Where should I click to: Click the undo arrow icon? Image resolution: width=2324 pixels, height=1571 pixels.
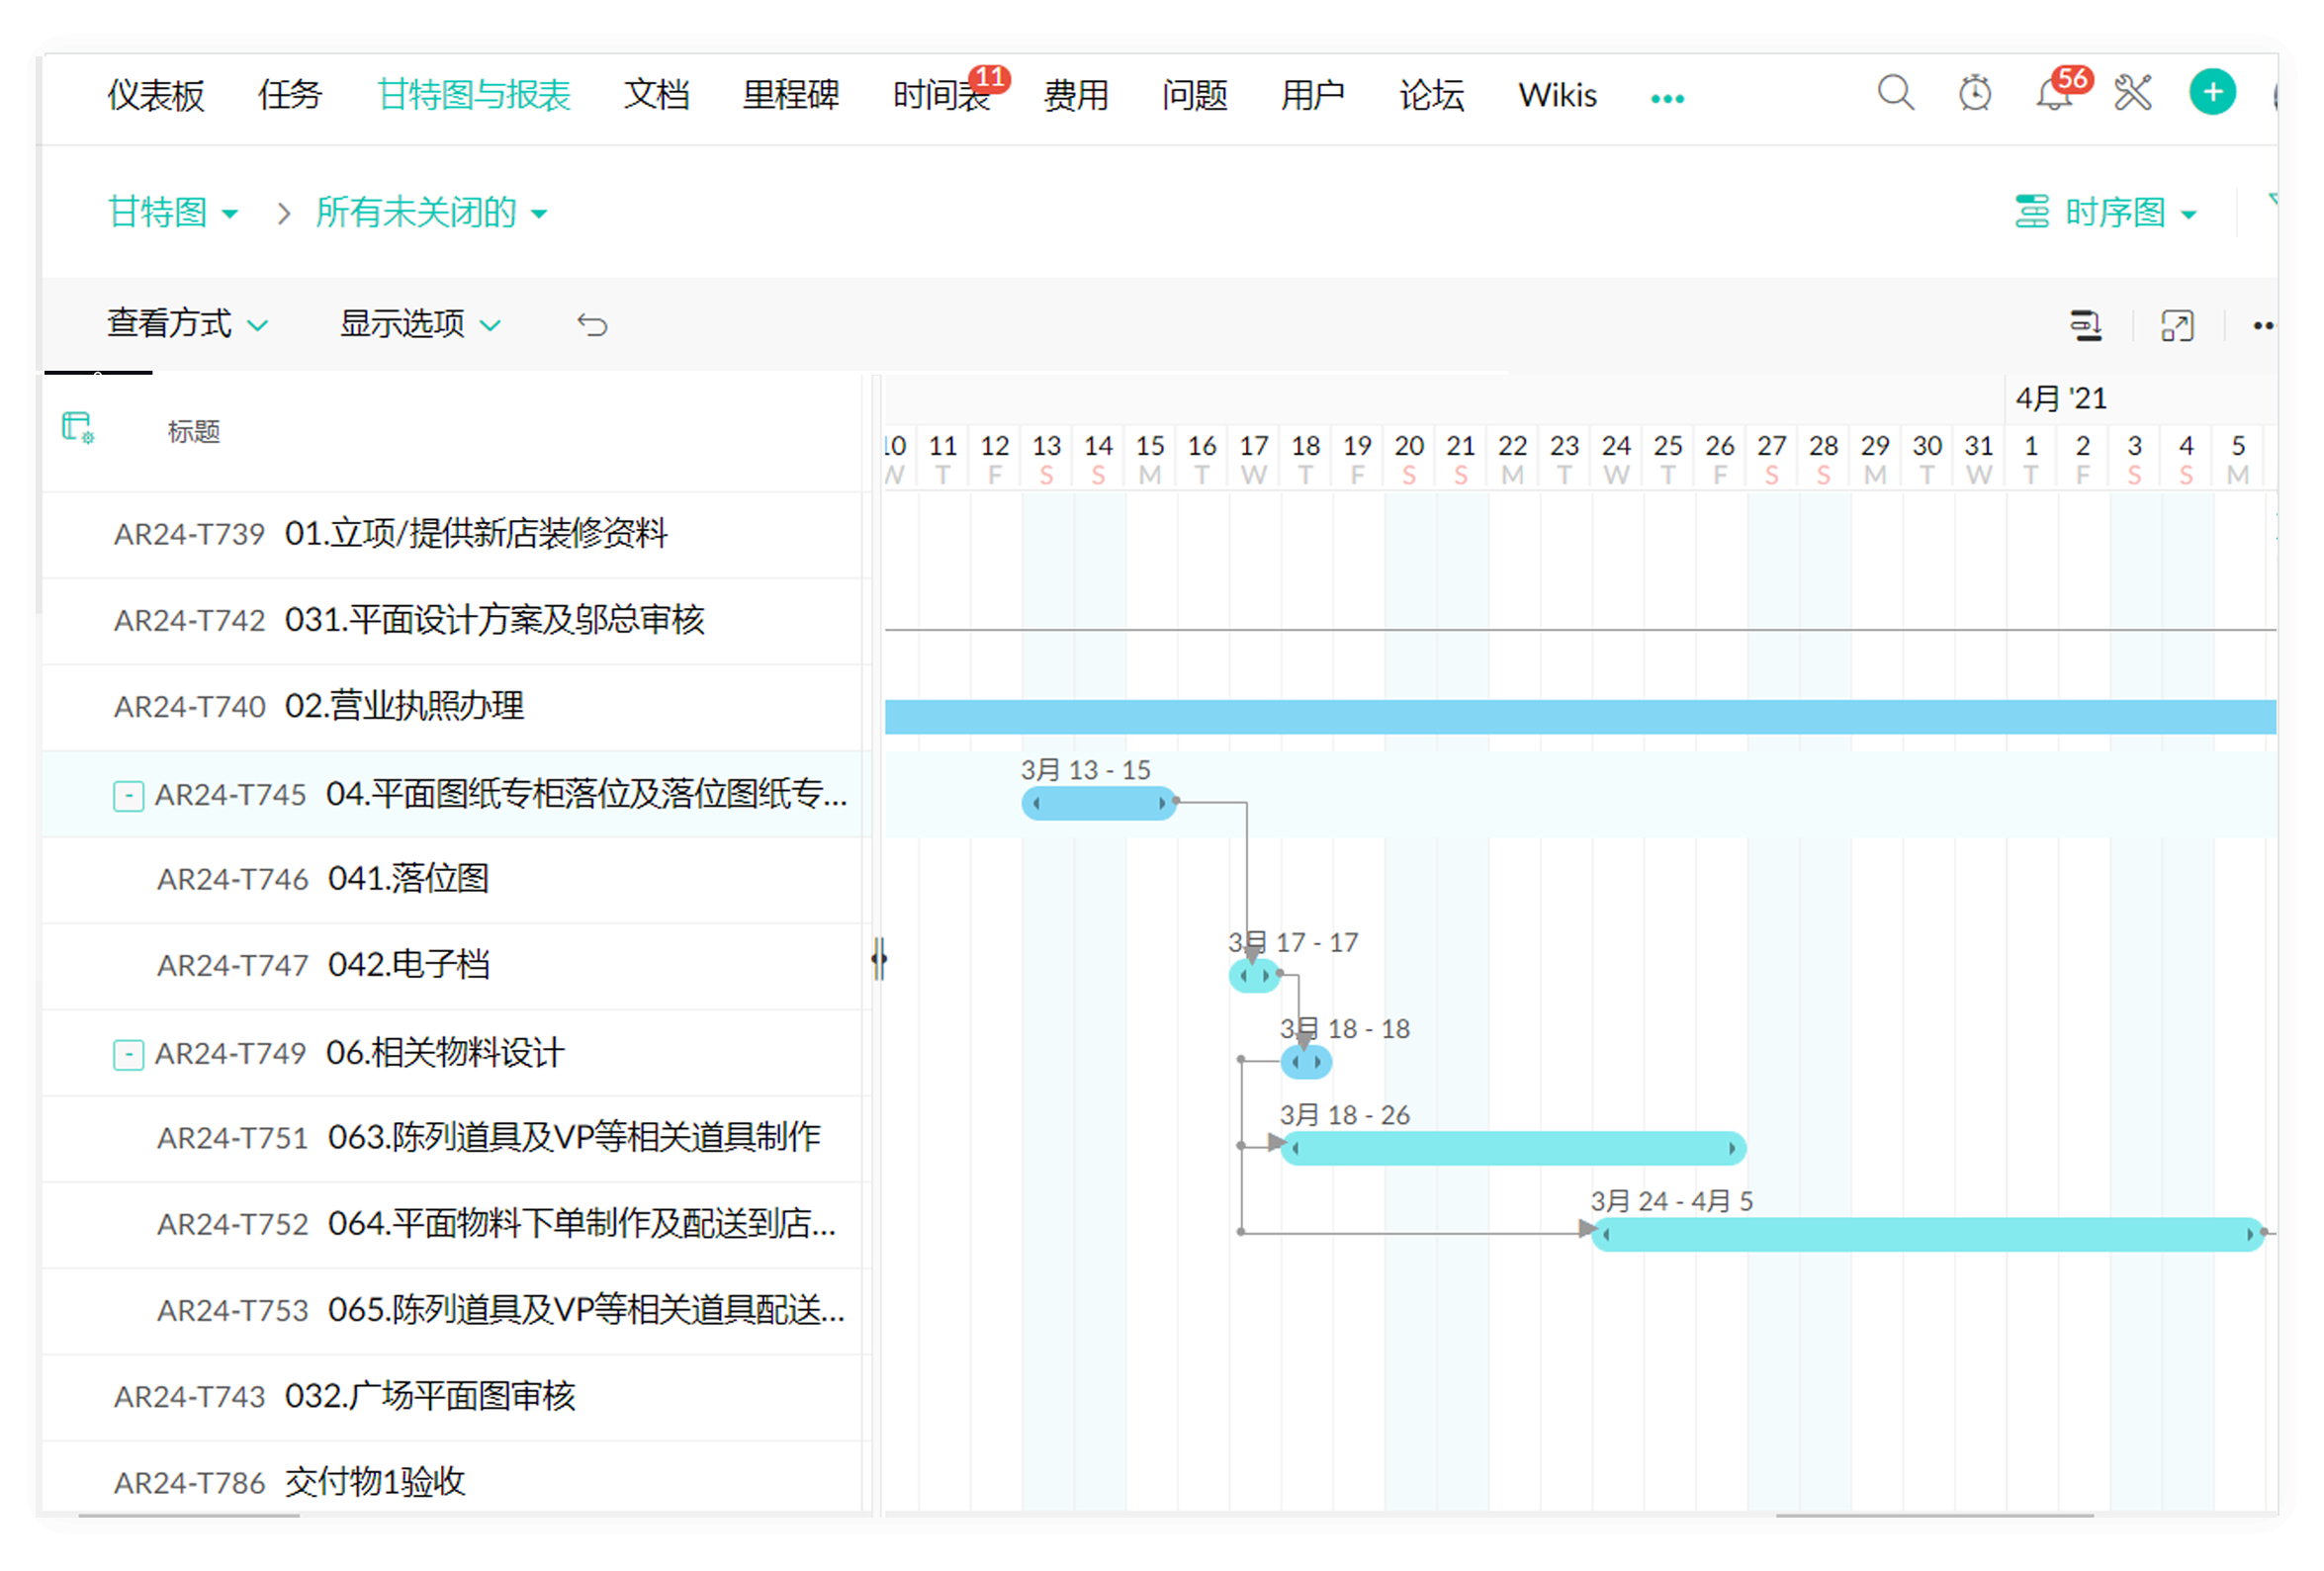[x=592, y=325]
